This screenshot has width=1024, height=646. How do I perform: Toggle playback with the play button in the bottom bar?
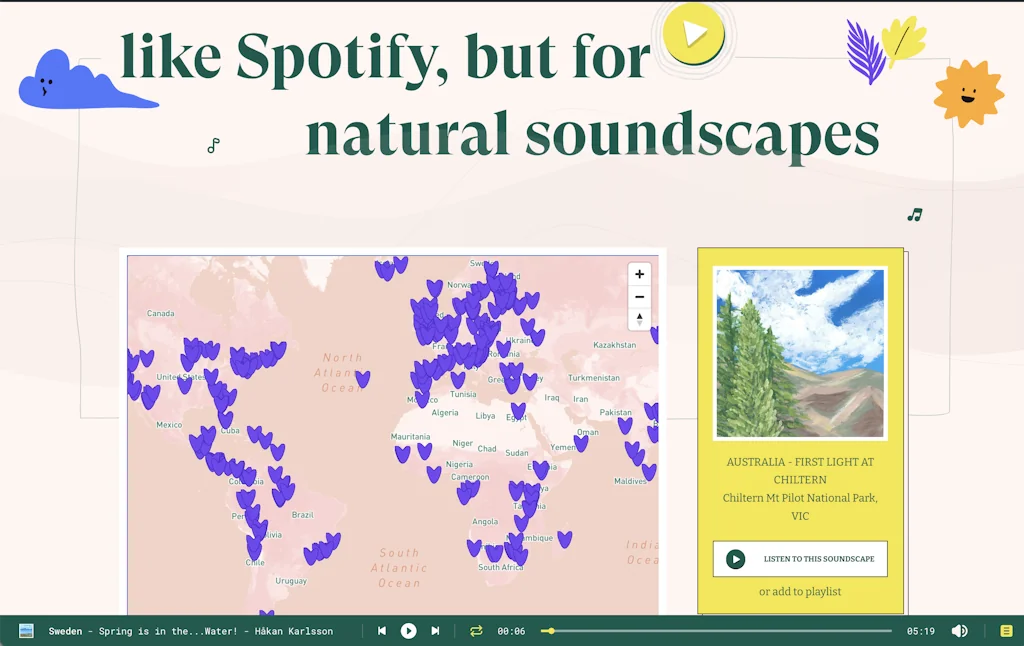click(x=408, y=631)
